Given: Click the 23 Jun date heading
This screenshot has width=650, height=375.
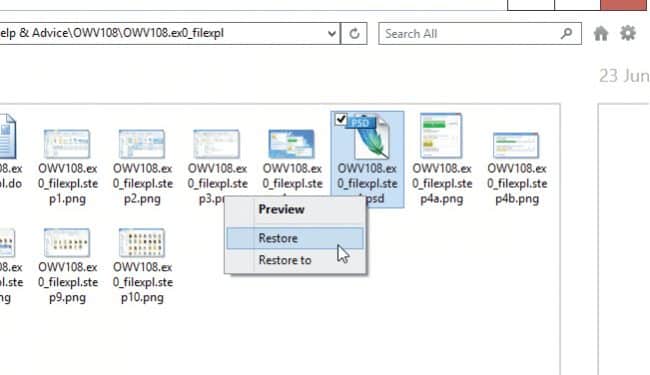Looking at the screenshot, I should (624, 76).
